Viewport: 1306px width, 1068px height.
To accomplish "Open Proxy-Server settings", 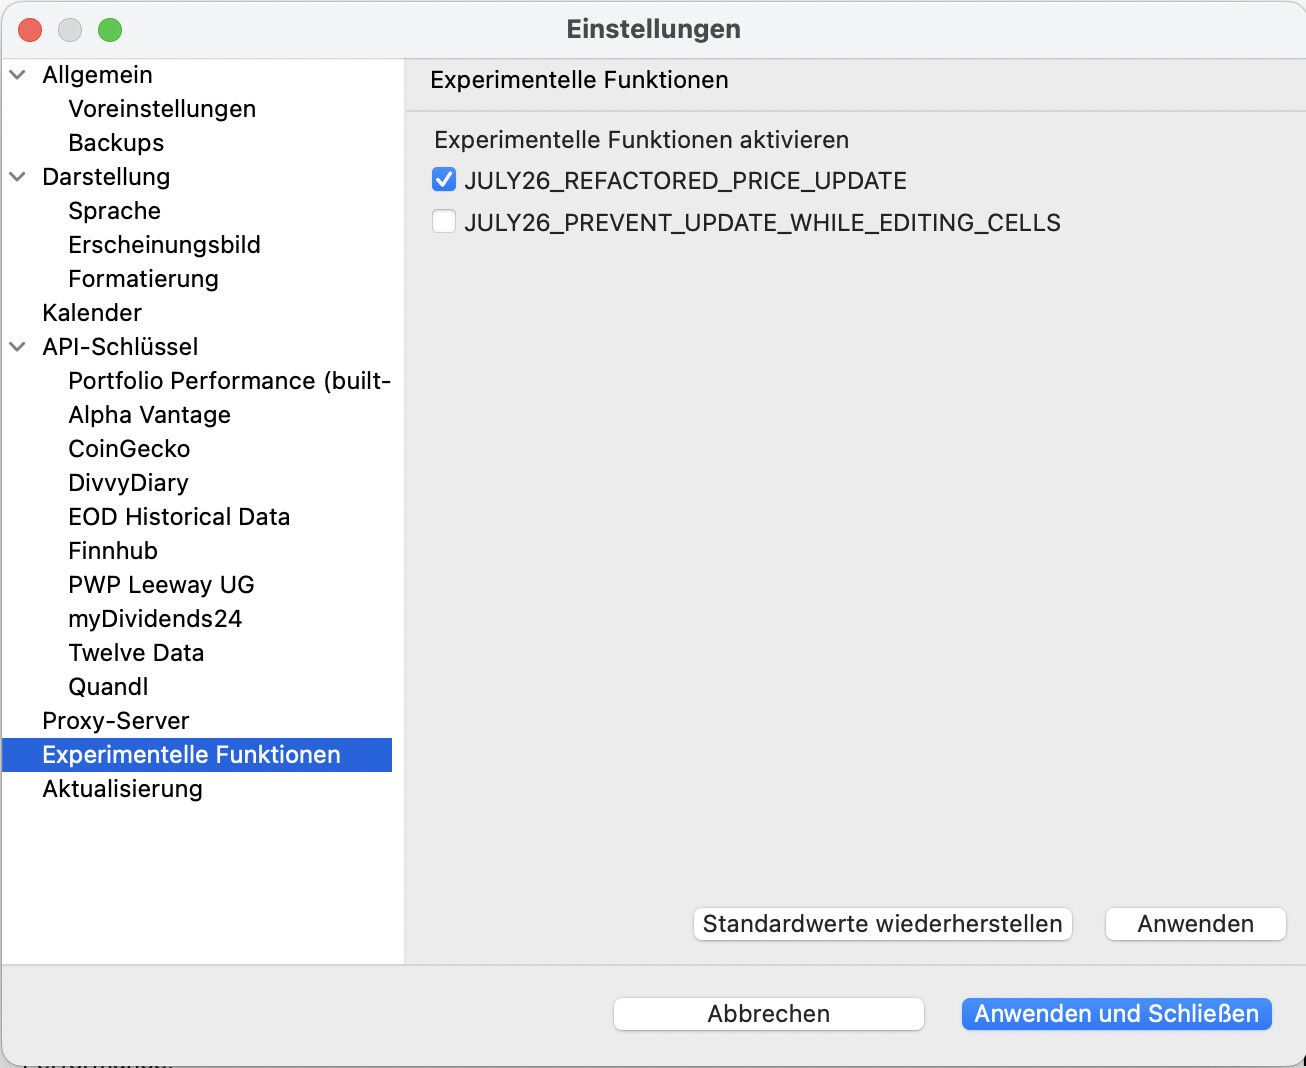I will [116, 721].
